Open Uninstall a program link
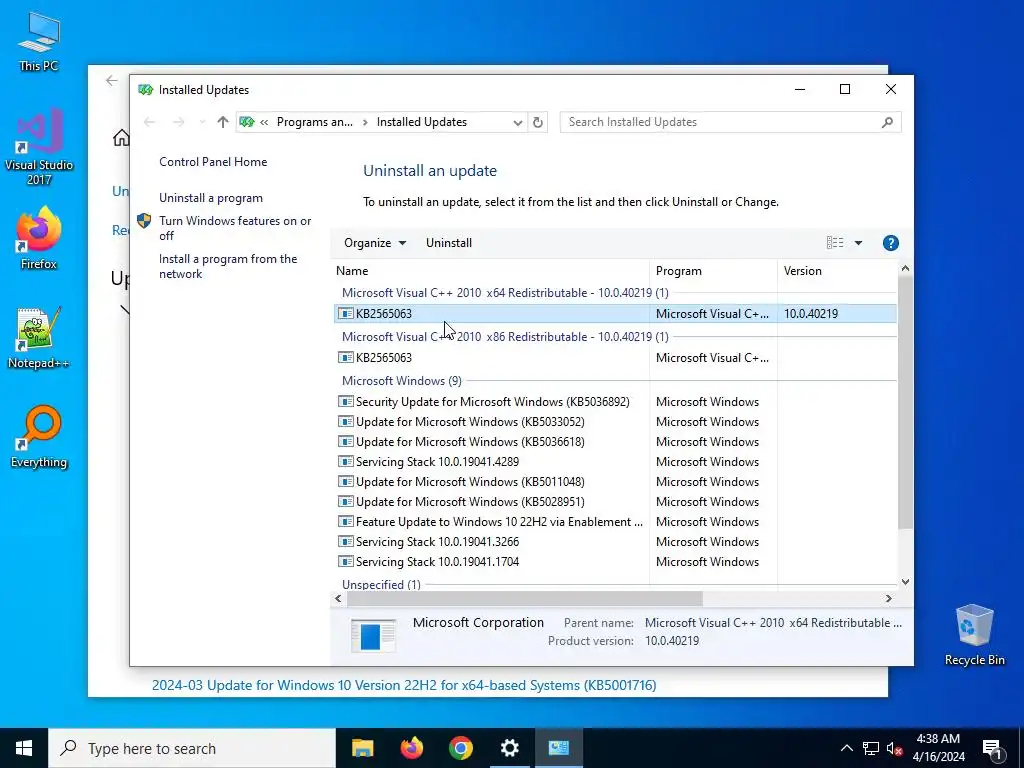Viewport: 1024px width, 768px height. [x=211, y=198]
